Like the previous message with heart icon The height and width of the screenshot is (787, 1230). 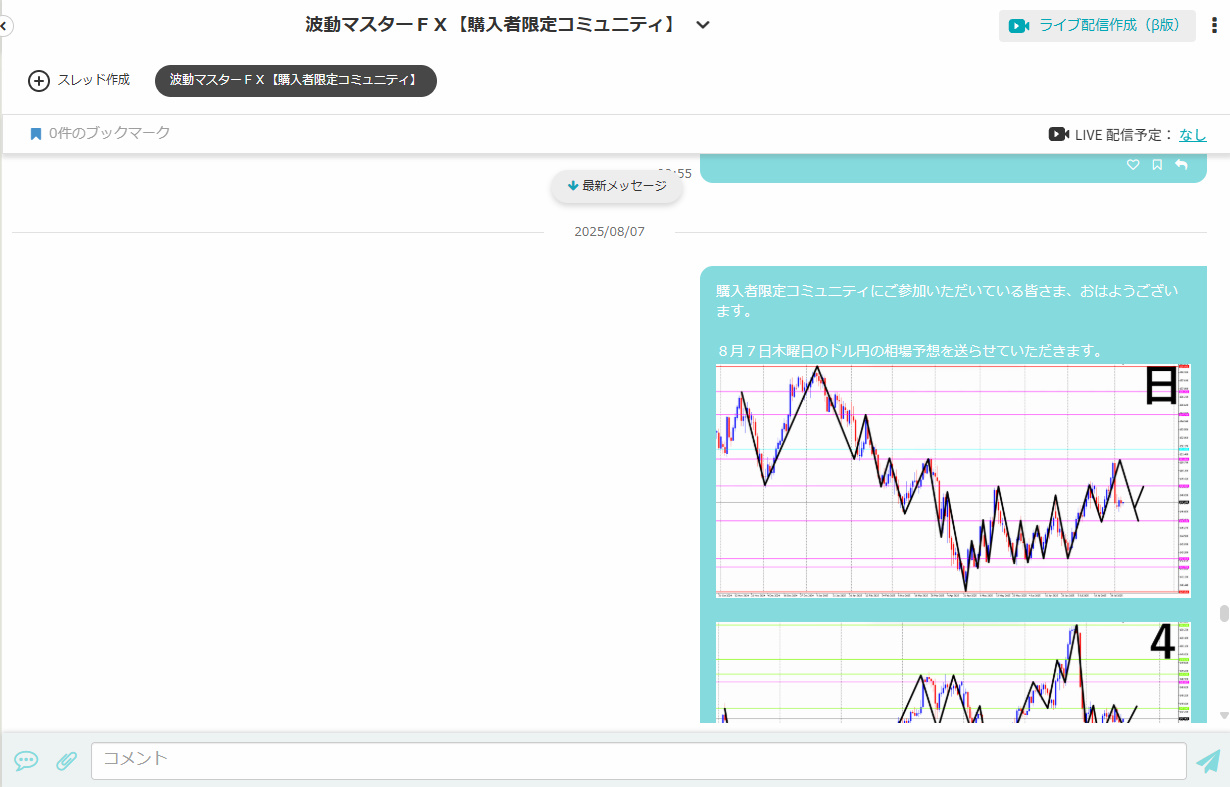pyautogui.click(x=1133, y=165)
